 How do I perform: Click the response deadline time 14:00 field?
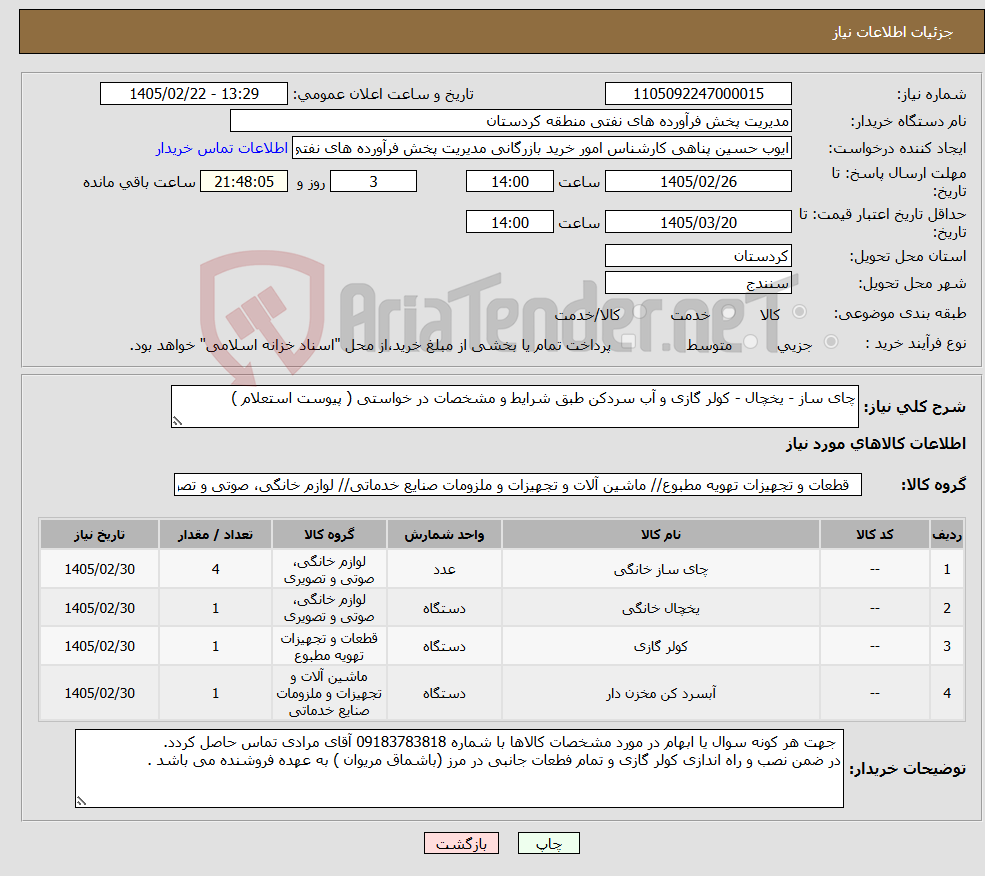(x=509, y=182)
